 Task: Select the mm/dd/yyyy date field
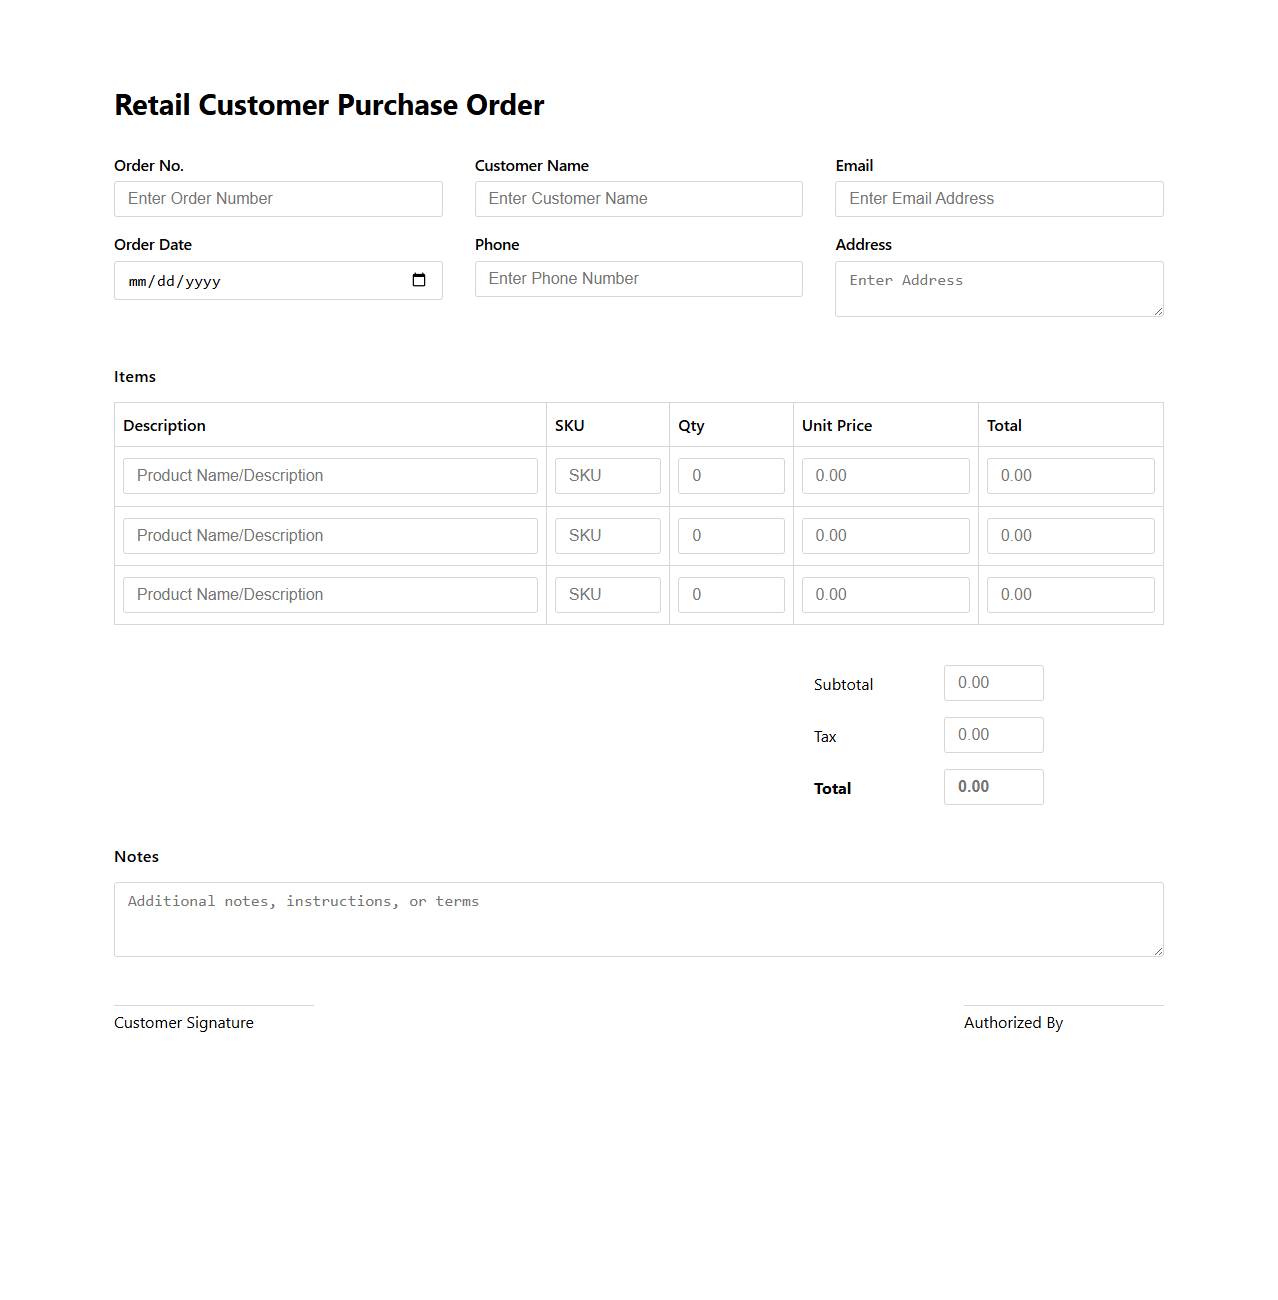250,281
